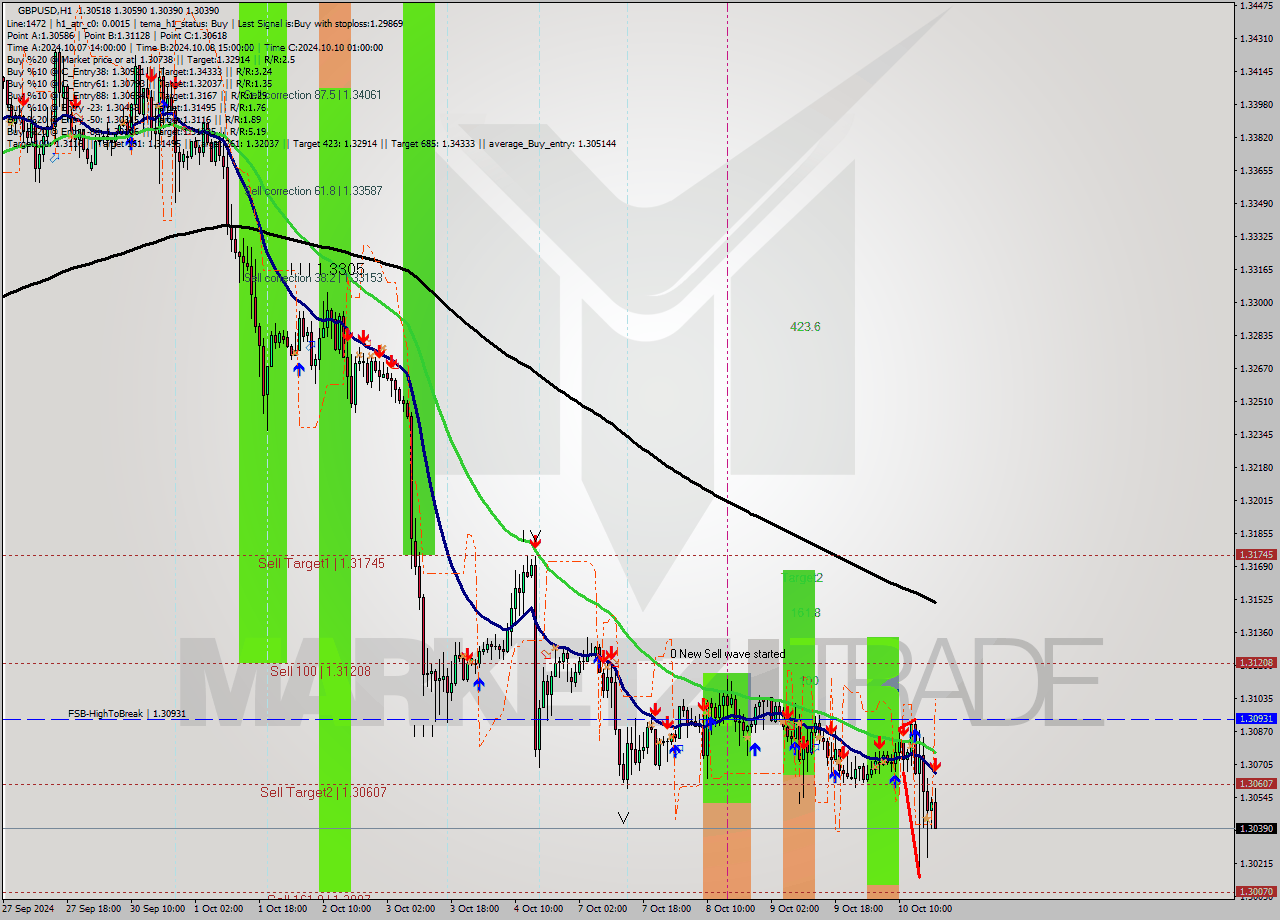The image size is (1280, 920).
Task: Click the 1.32510 price axis value
Action: pyautogui.click(x=1256, y=401)
